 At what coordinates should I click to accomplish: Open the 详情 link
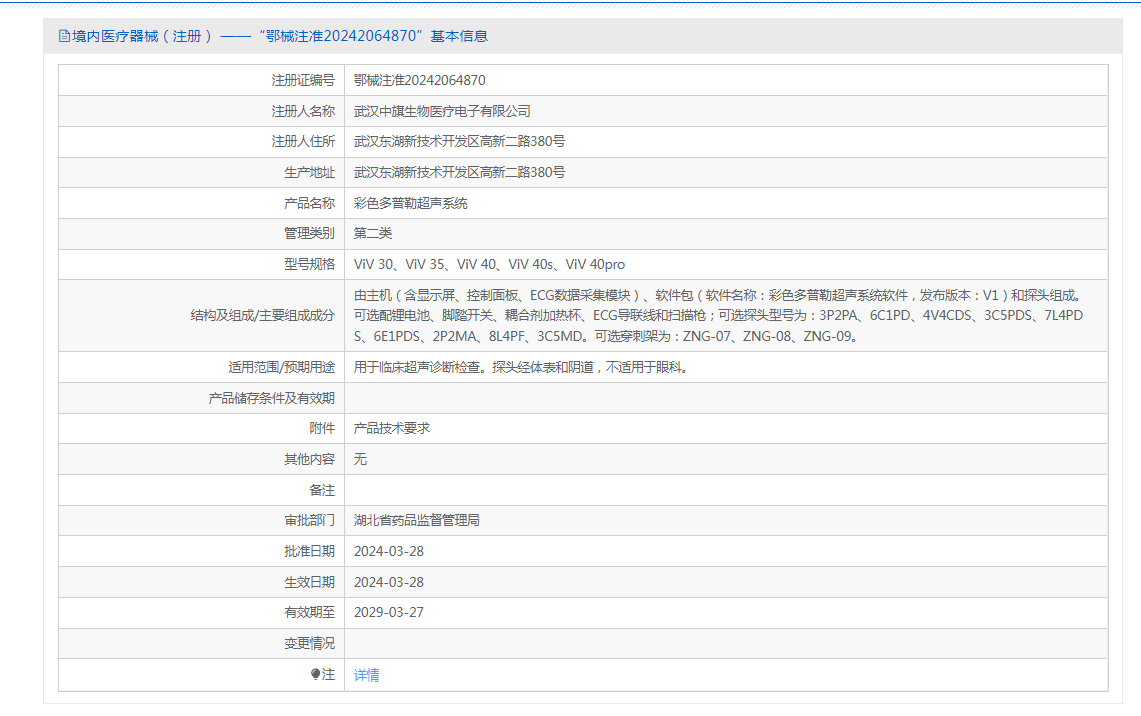[x=367, y=675]
